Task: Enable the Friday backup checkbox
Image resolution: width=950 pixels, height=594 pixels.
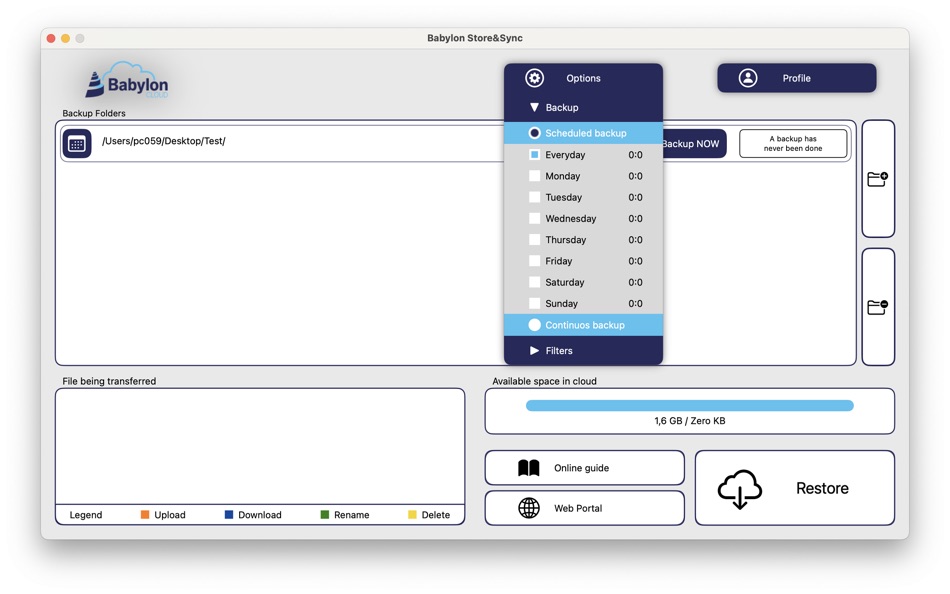Action: click(x=534, y=261)
